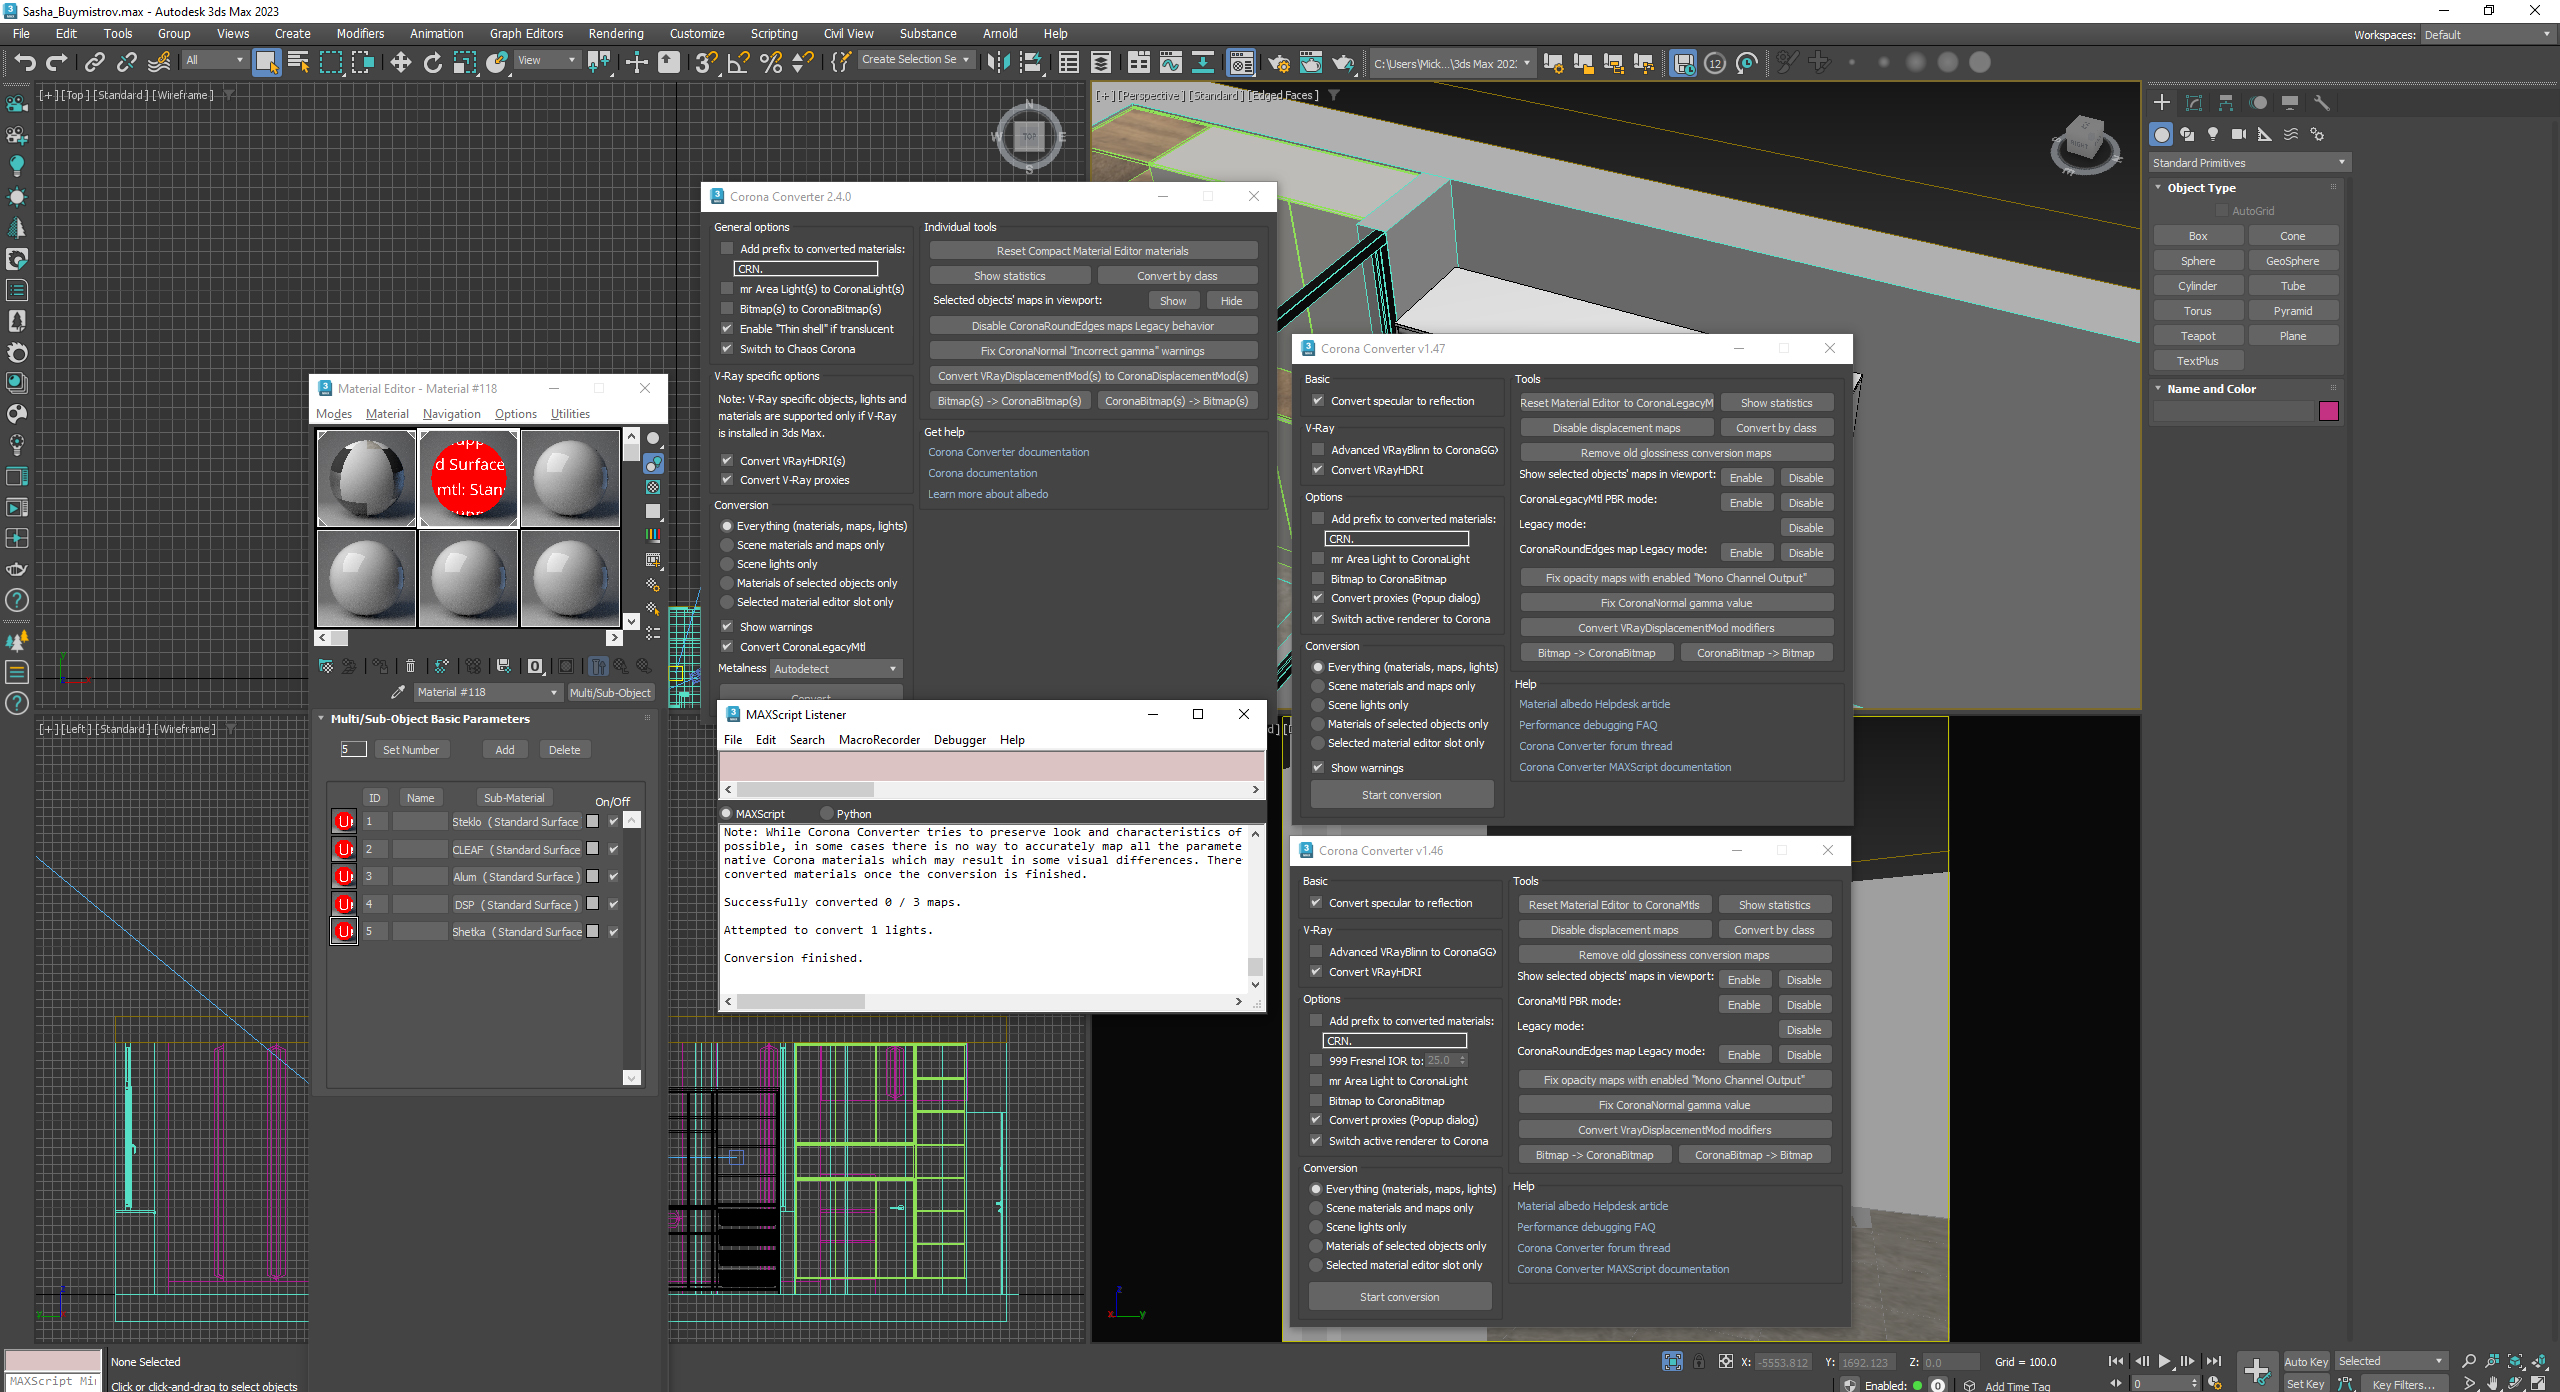
Task: Click 'Show statistics' in Corona Converter 2.4.0
Action: [x=1009, y=276]
